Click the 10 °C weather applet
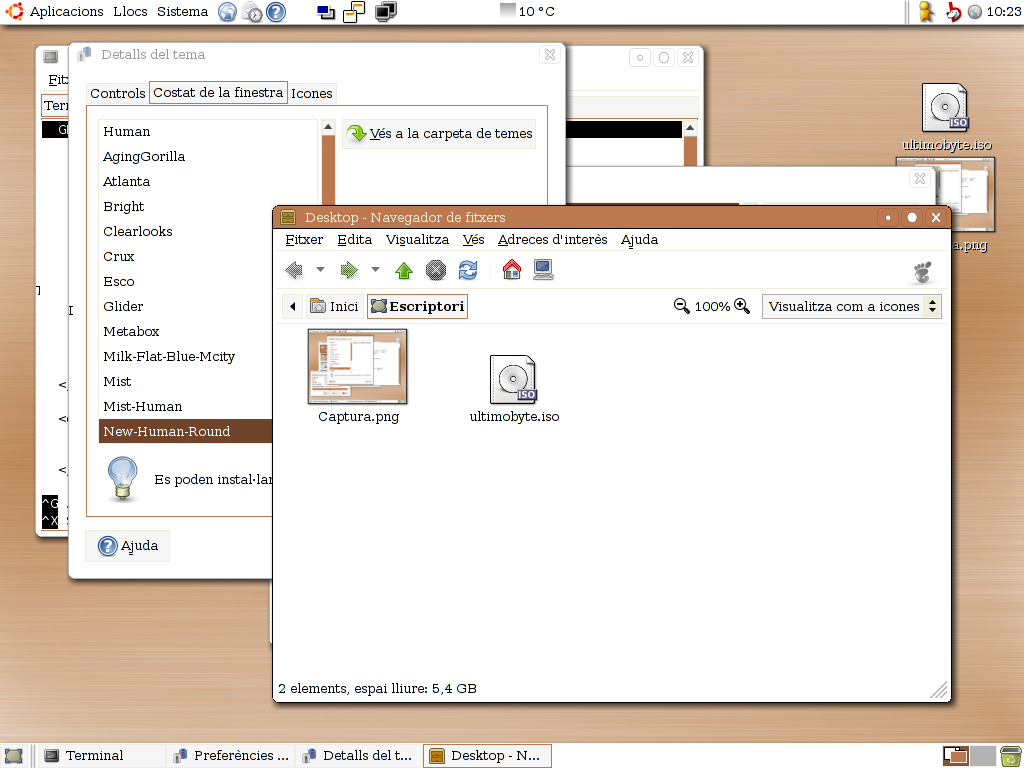The image size is (1024, 768). (528, 11)
